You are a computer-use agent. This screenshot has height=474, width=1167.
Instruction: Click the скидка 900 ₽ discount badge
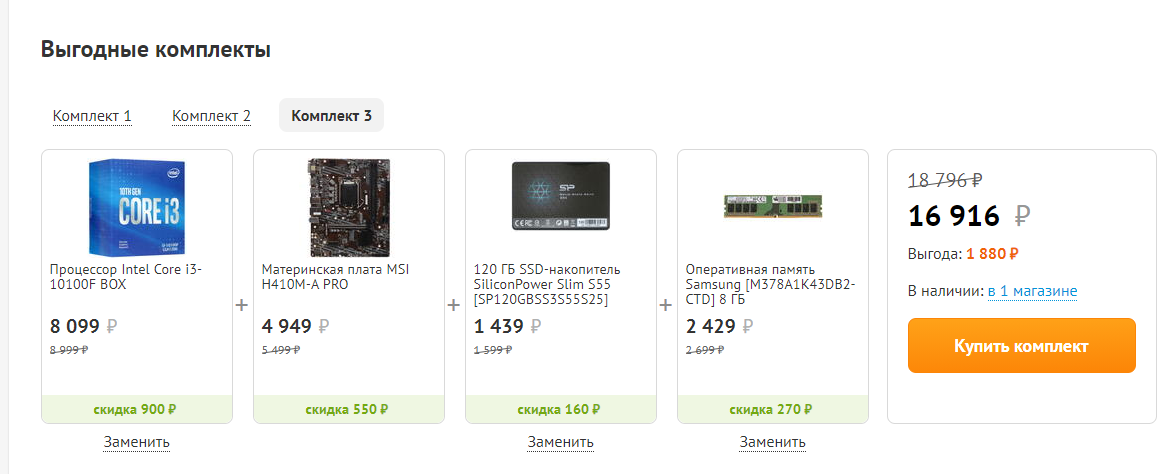coord(137,409)
